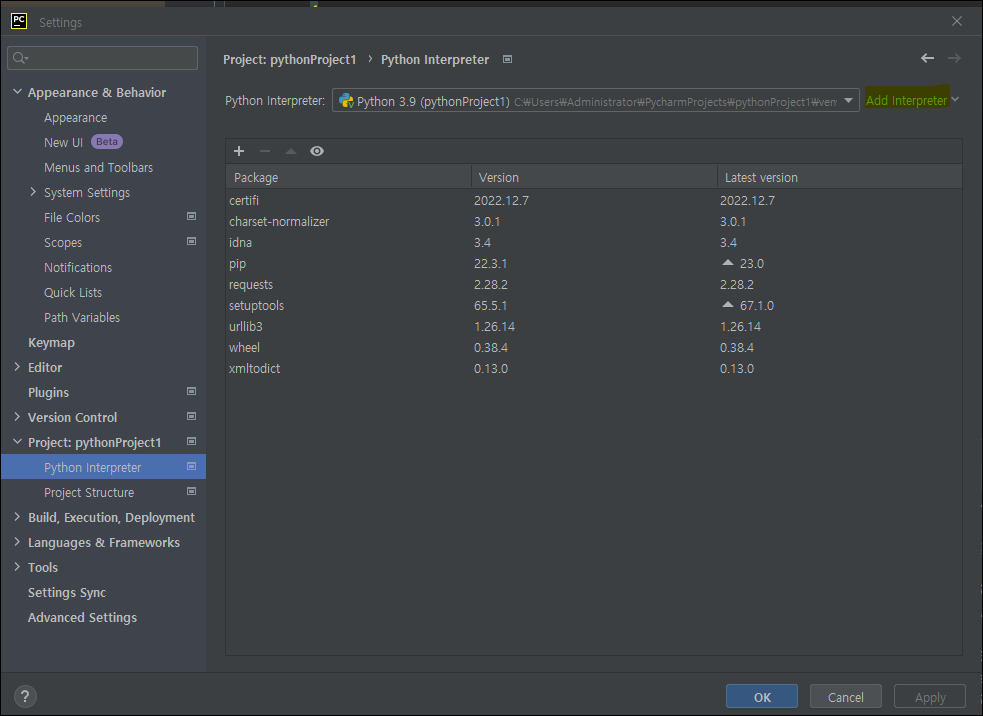The height and width of the screenshot is (716, 983).
Task: Select the setuptools package name
Action: pos(256,305)
